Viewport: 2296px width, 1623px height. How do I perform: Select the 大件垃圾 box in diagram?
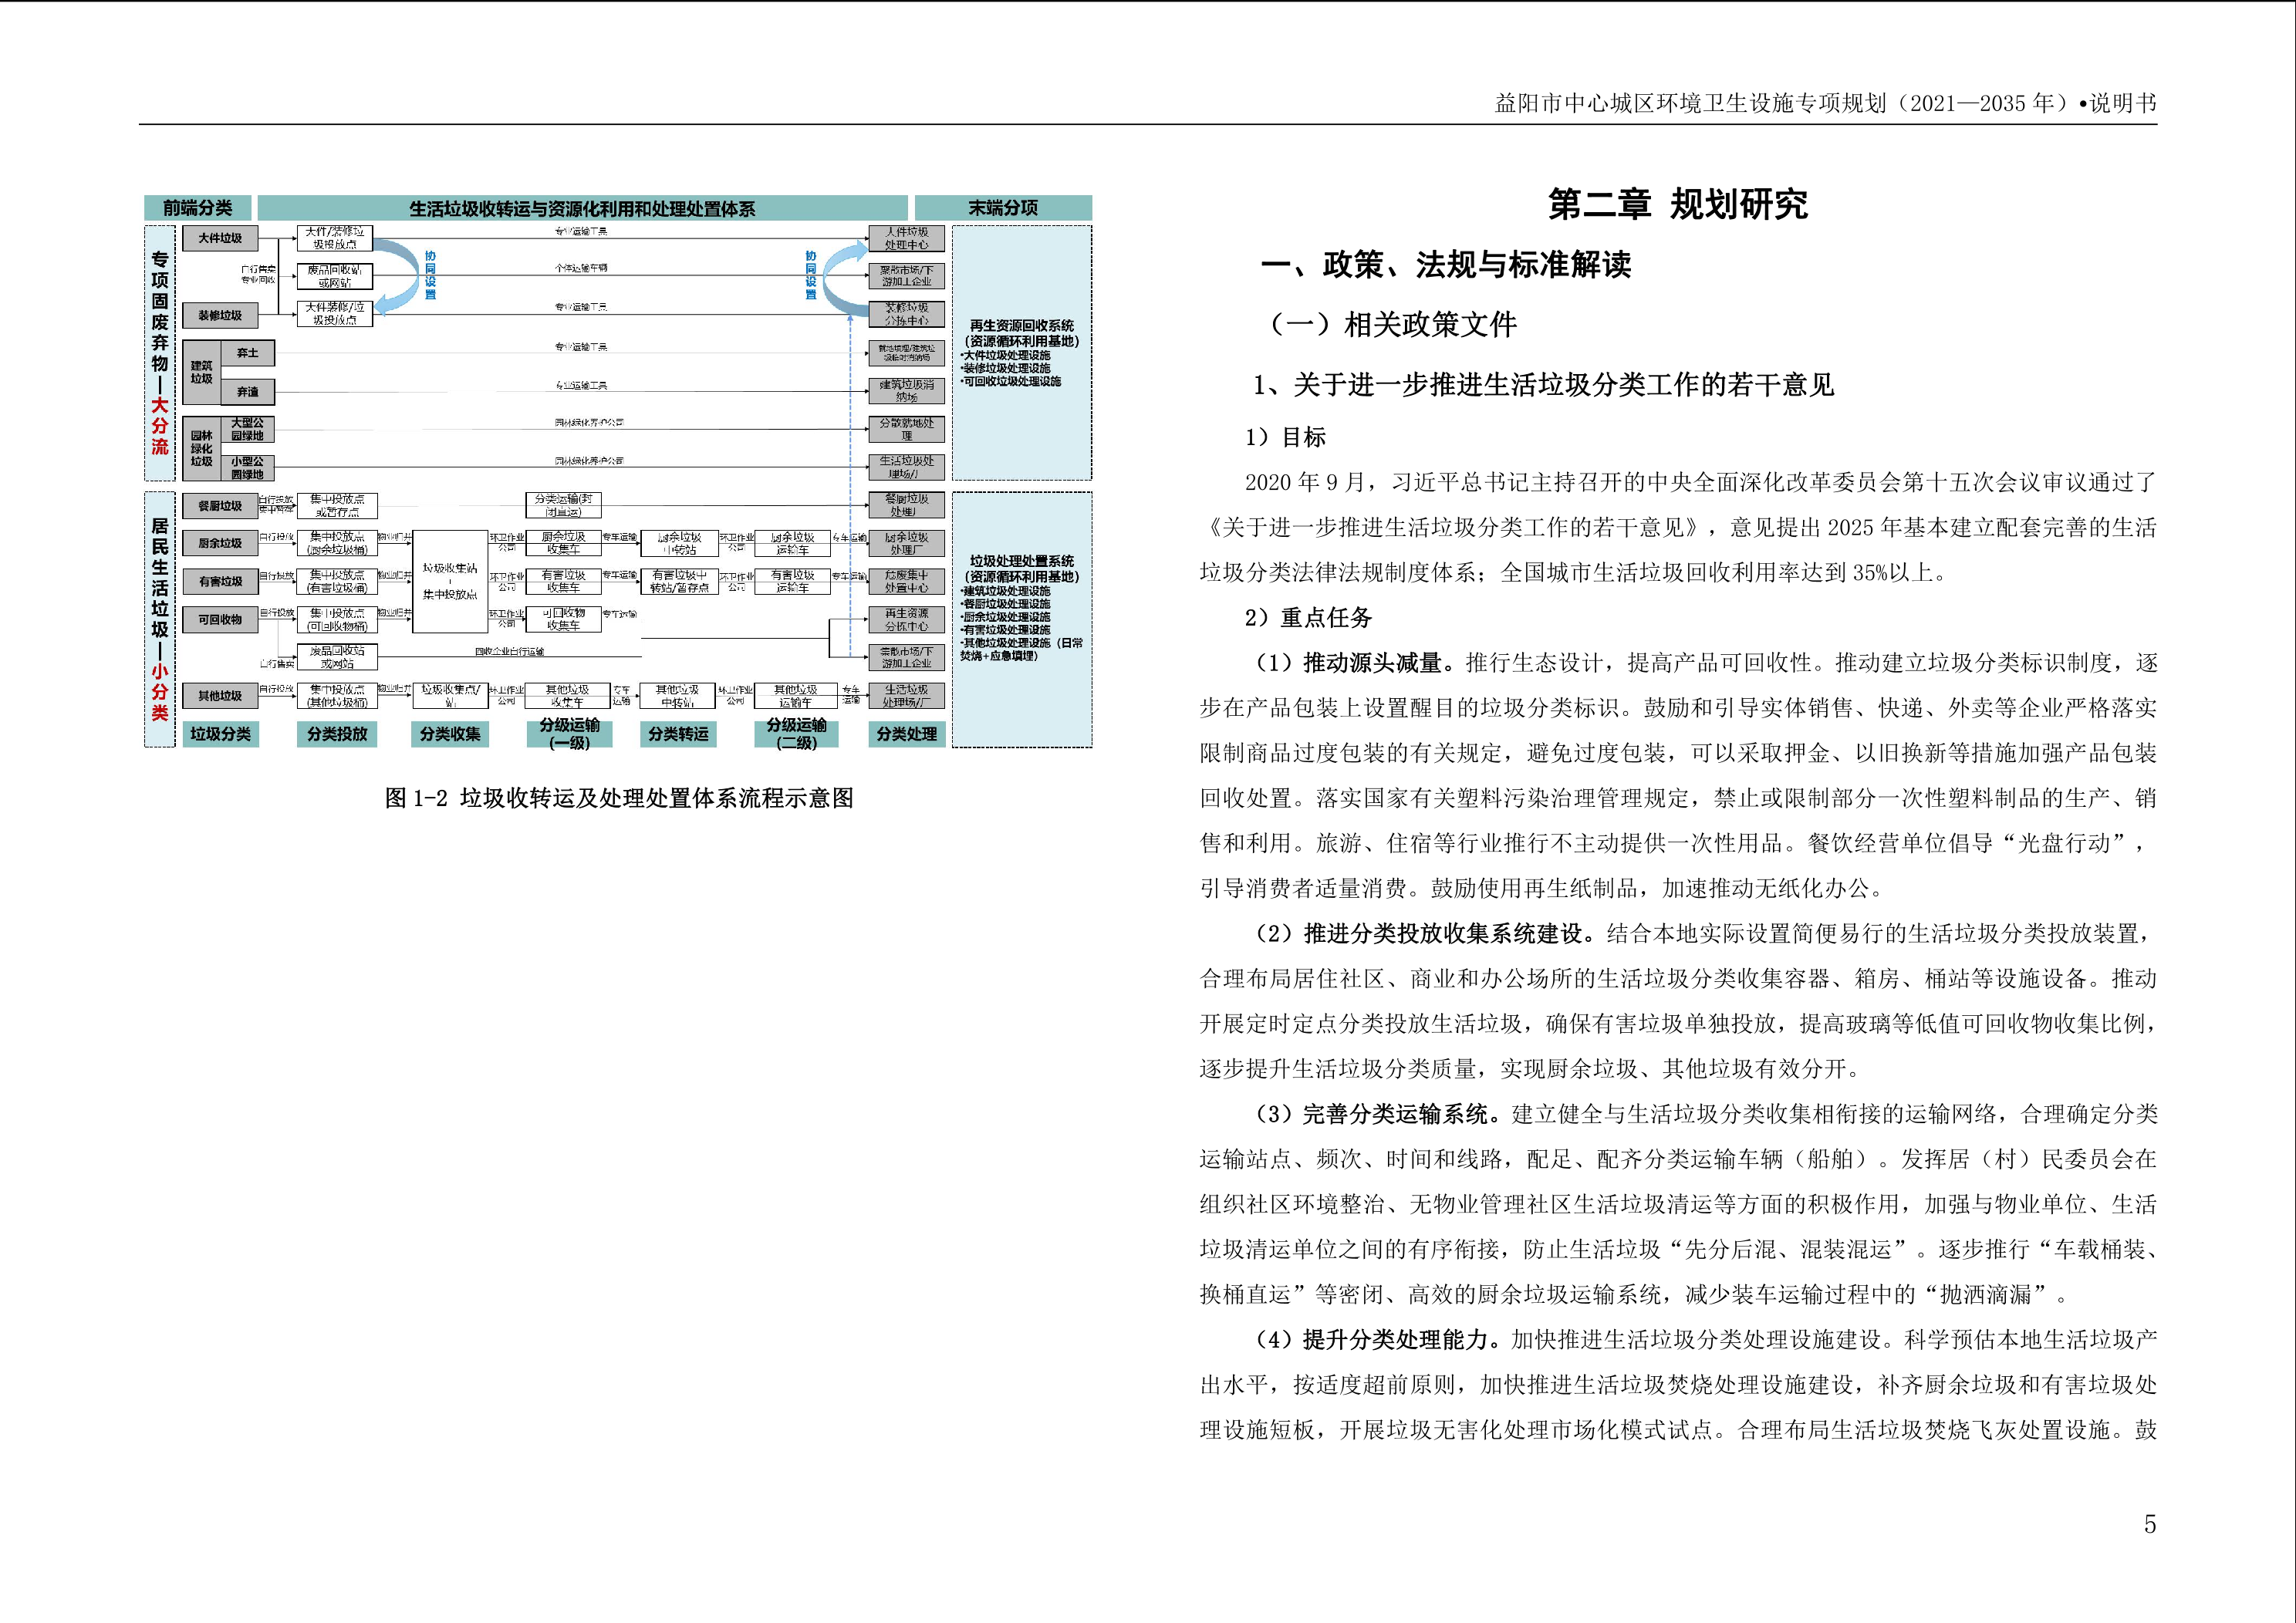point(220,238)
